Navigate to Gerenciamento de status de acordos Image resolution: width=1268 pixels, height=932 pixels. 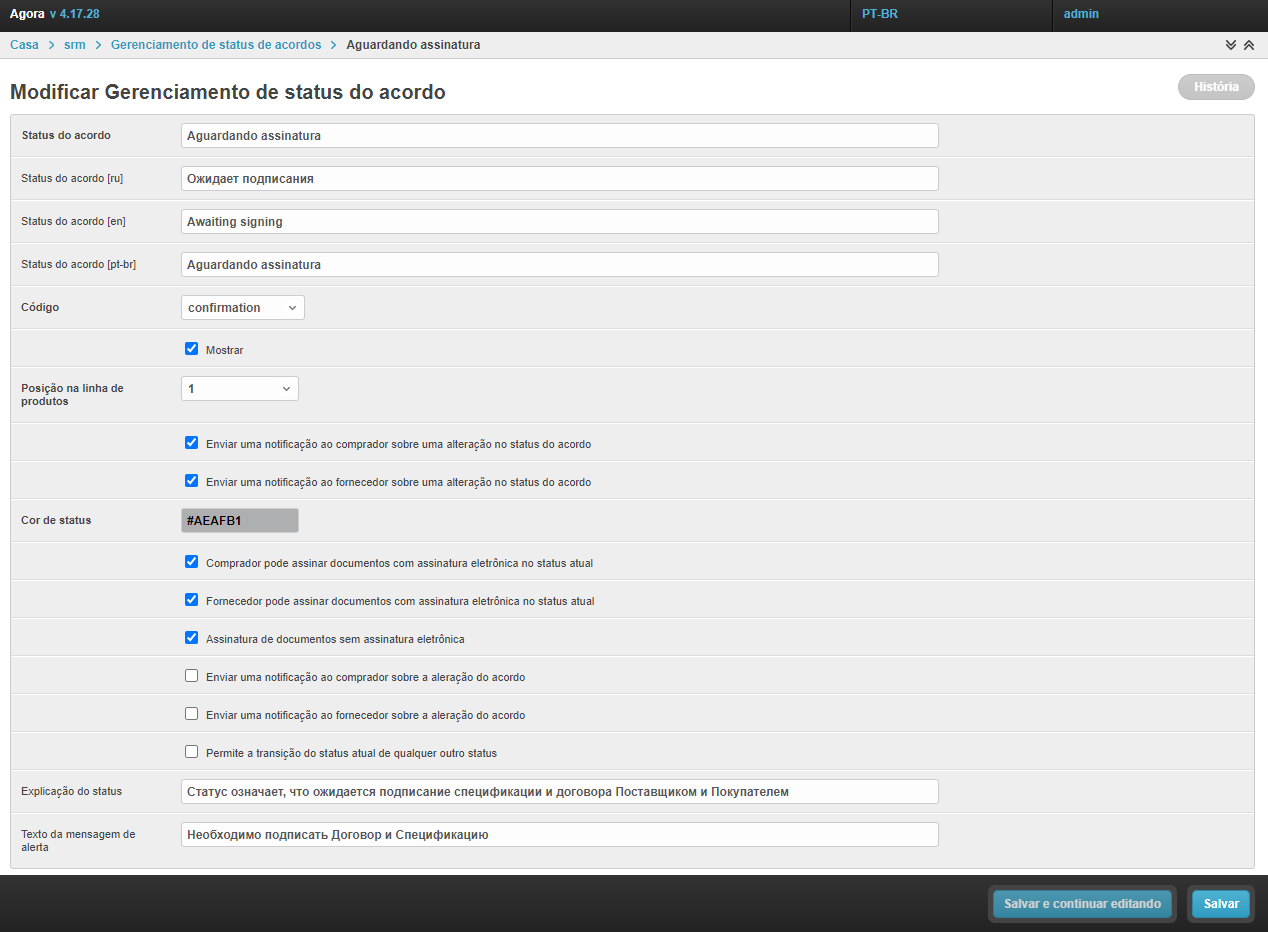[216, 45]
